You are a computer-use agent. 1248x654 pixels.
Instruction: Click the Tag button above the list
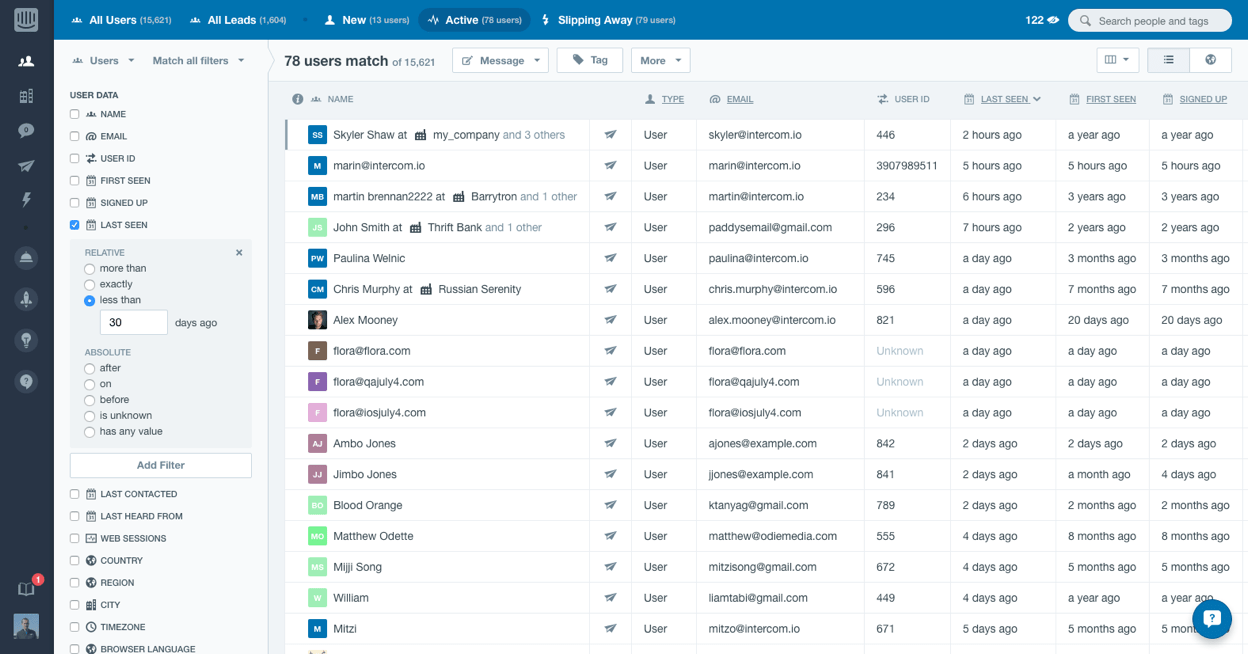[591, 59]
